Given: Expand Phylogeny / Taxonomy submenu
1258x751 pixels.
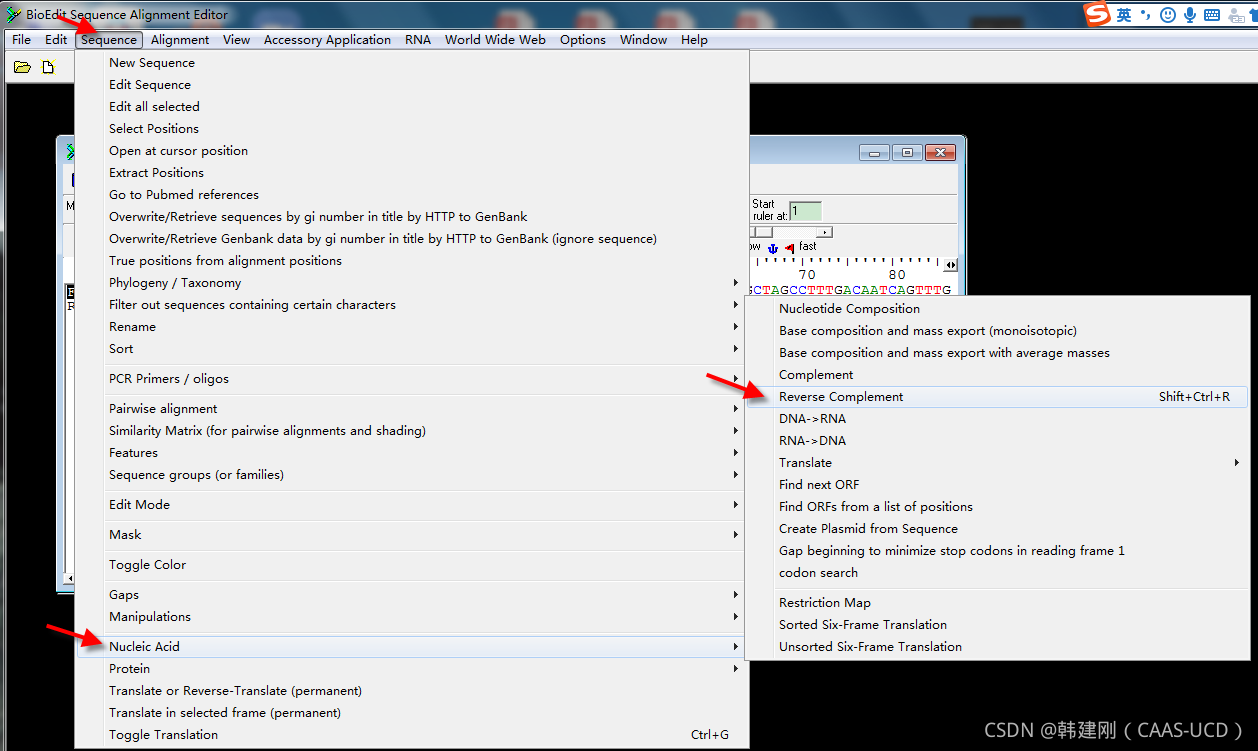Looking at the screenshot, I should coord(411,283).
